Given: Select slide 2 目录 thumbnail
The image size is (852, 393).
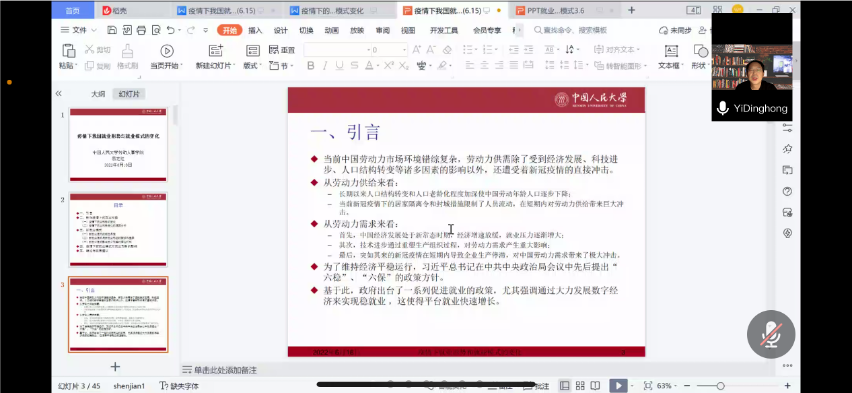Looking at the screenshot, I should pos(118,230).
